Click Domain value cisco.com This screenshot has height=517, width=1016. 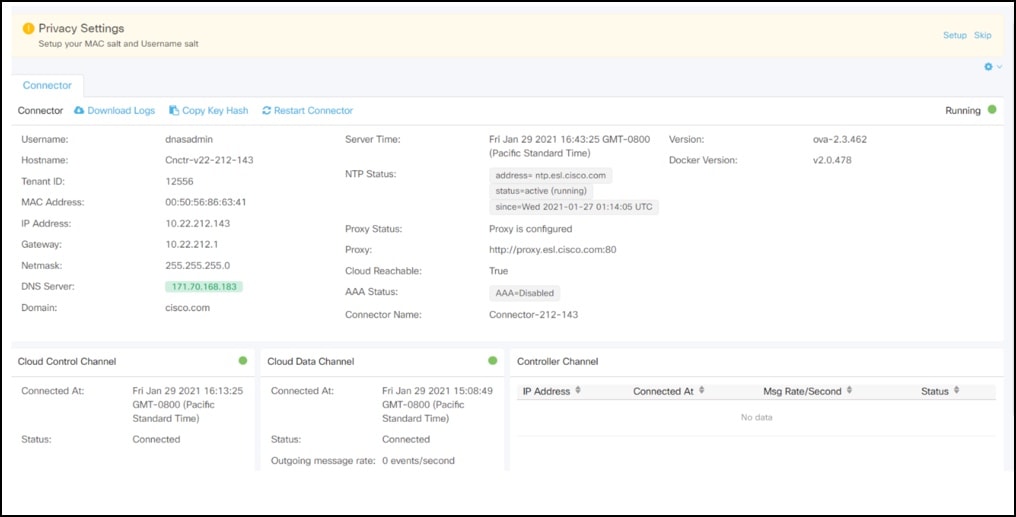pyautogui.click(x=188, y=308)
